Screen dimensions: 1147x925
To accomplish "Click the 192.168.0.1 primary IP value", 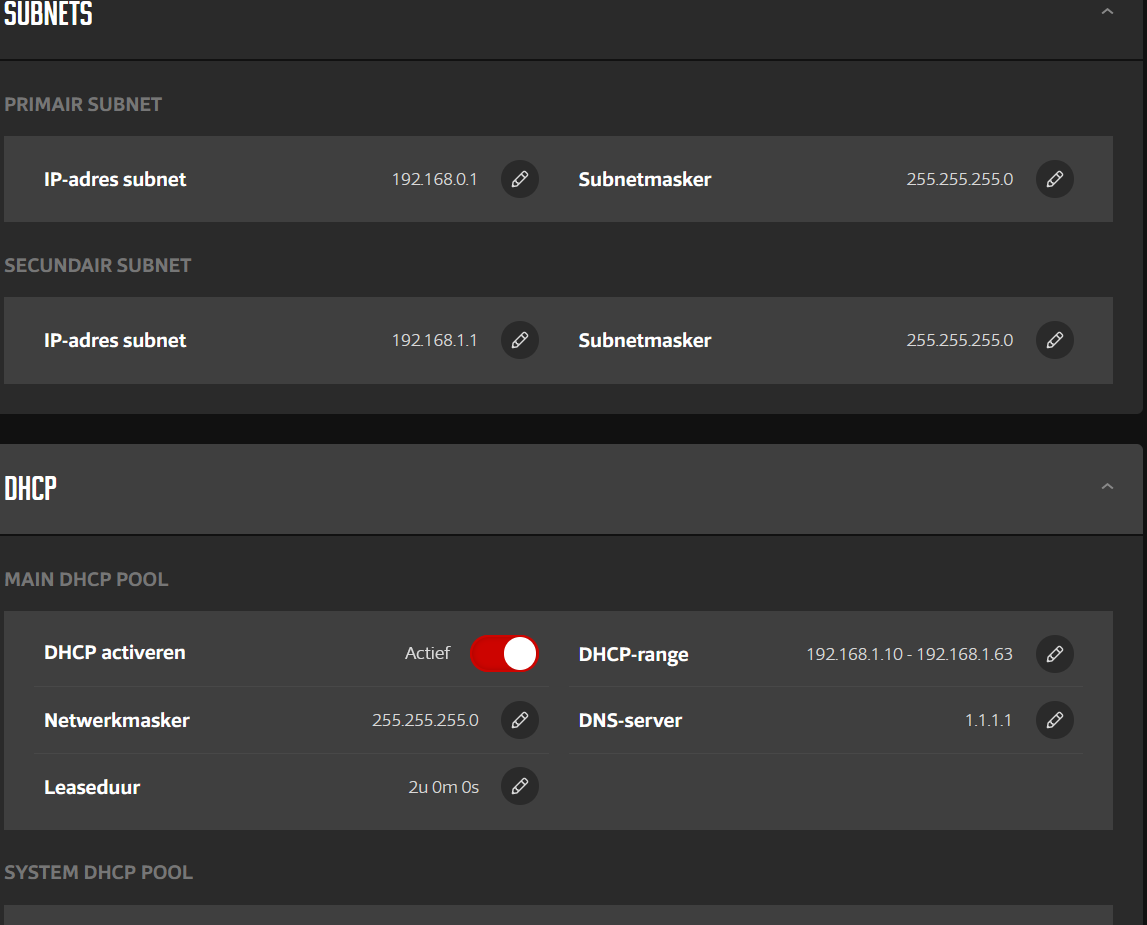I will (434, 180).
